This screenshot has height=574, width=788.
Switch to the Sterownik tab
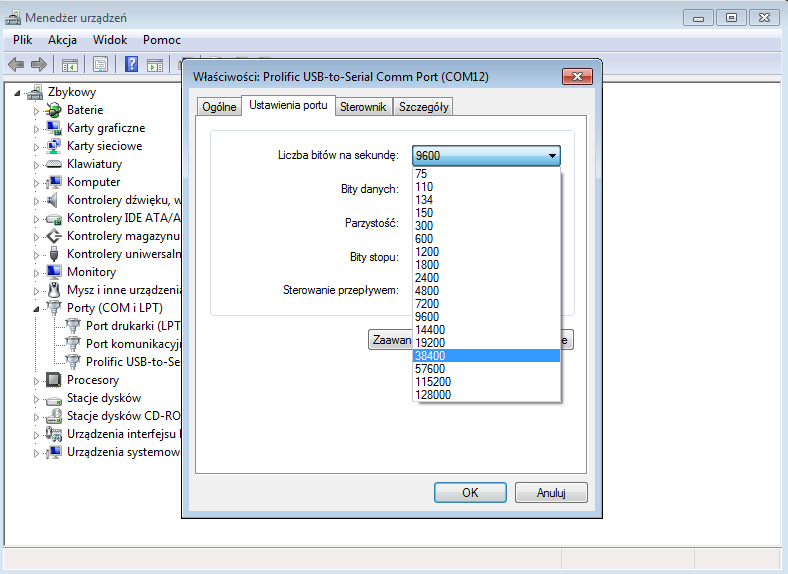(x=363, y=107)
